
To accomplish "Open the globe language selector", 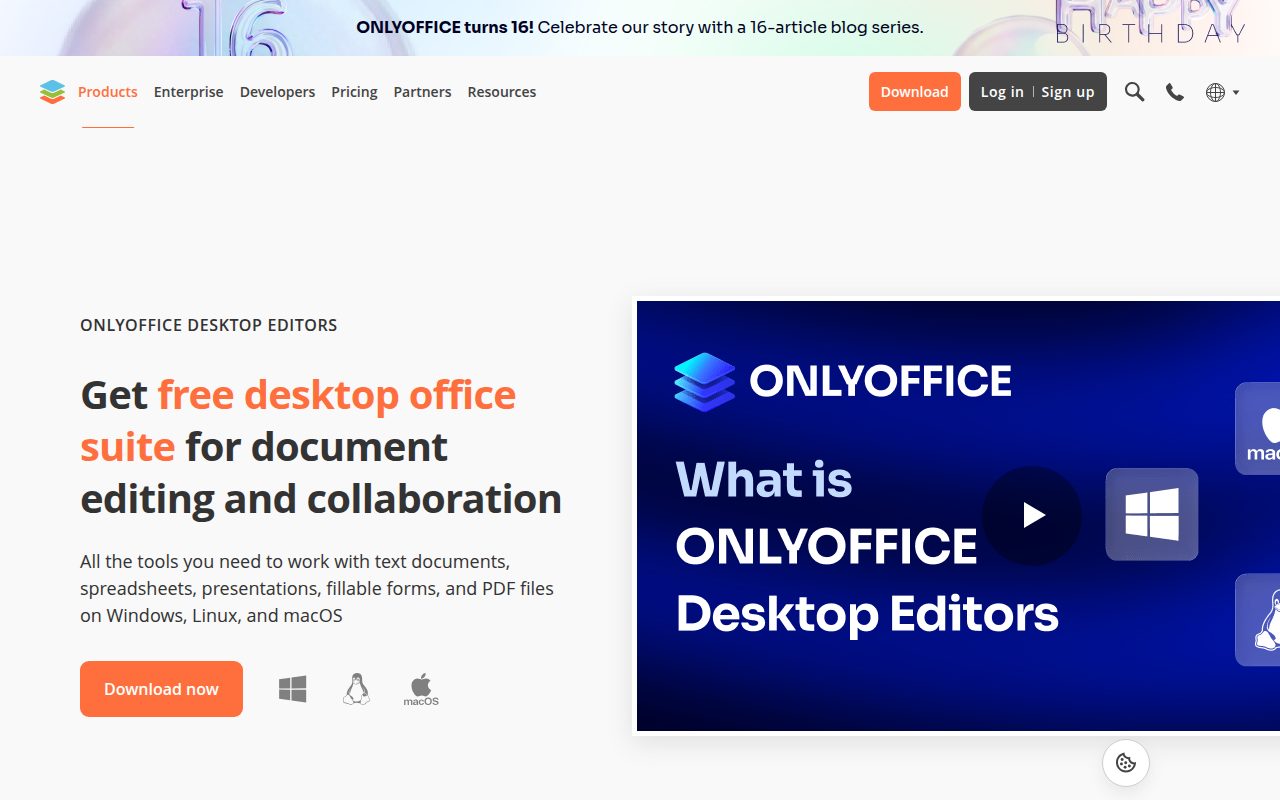I will coord(1222,92).
